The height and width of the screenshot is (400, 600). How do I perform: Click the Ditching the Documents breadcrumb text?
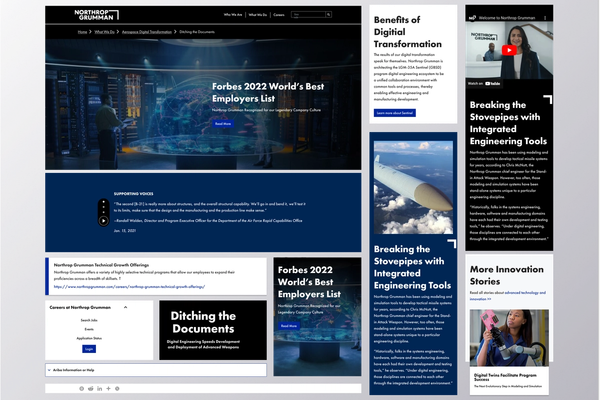click(197, 32)
